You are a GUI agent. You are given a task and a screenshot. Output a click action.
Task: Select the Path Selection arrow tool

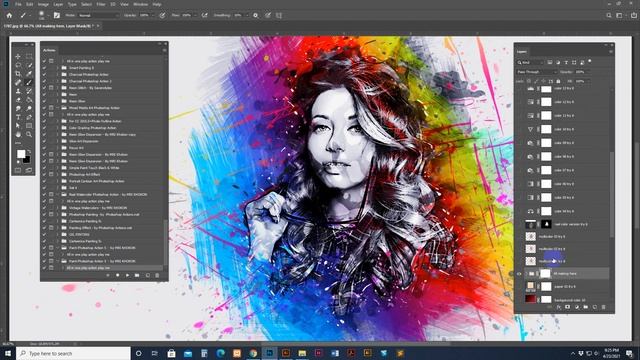pyautogui.click(x=18, y=126)
